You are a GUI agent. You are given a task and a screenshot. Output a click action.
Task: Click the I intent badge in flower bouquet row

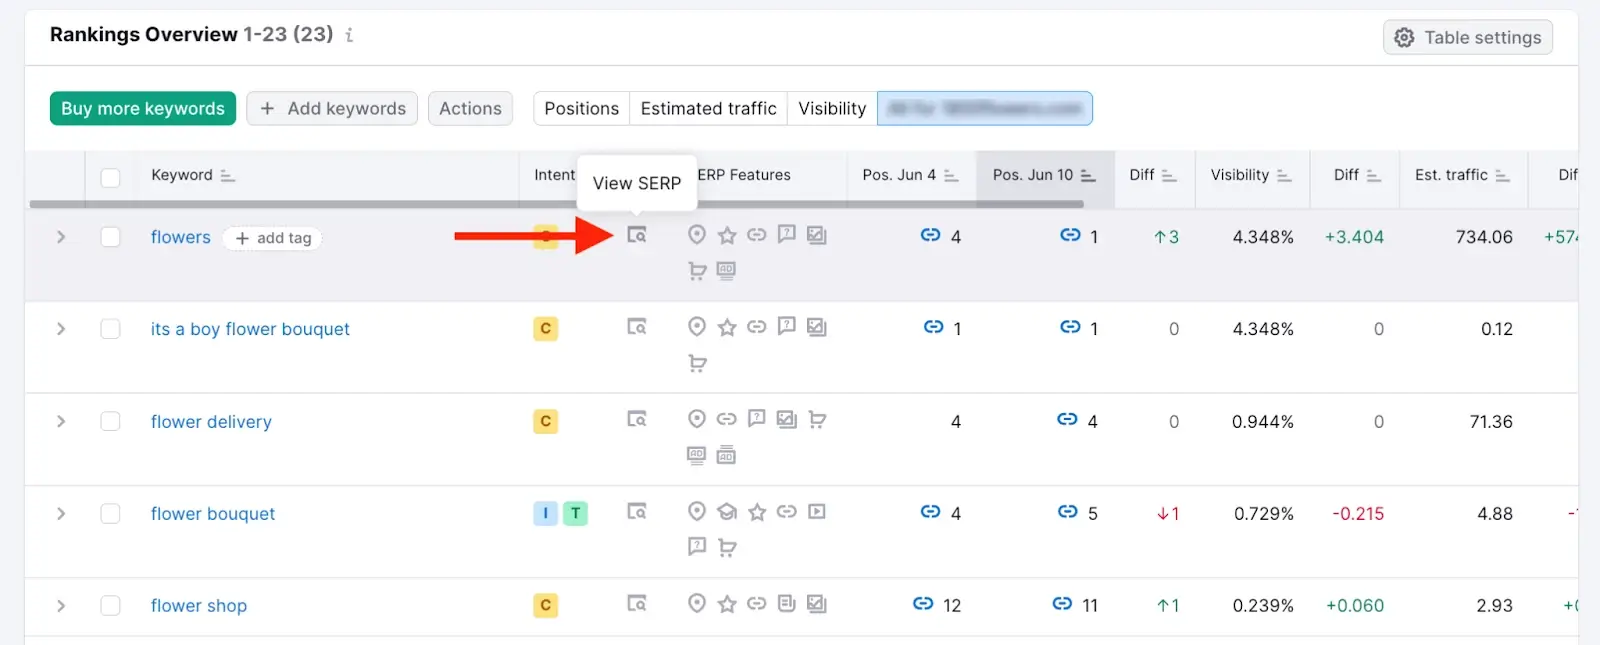tap(545, 514)
